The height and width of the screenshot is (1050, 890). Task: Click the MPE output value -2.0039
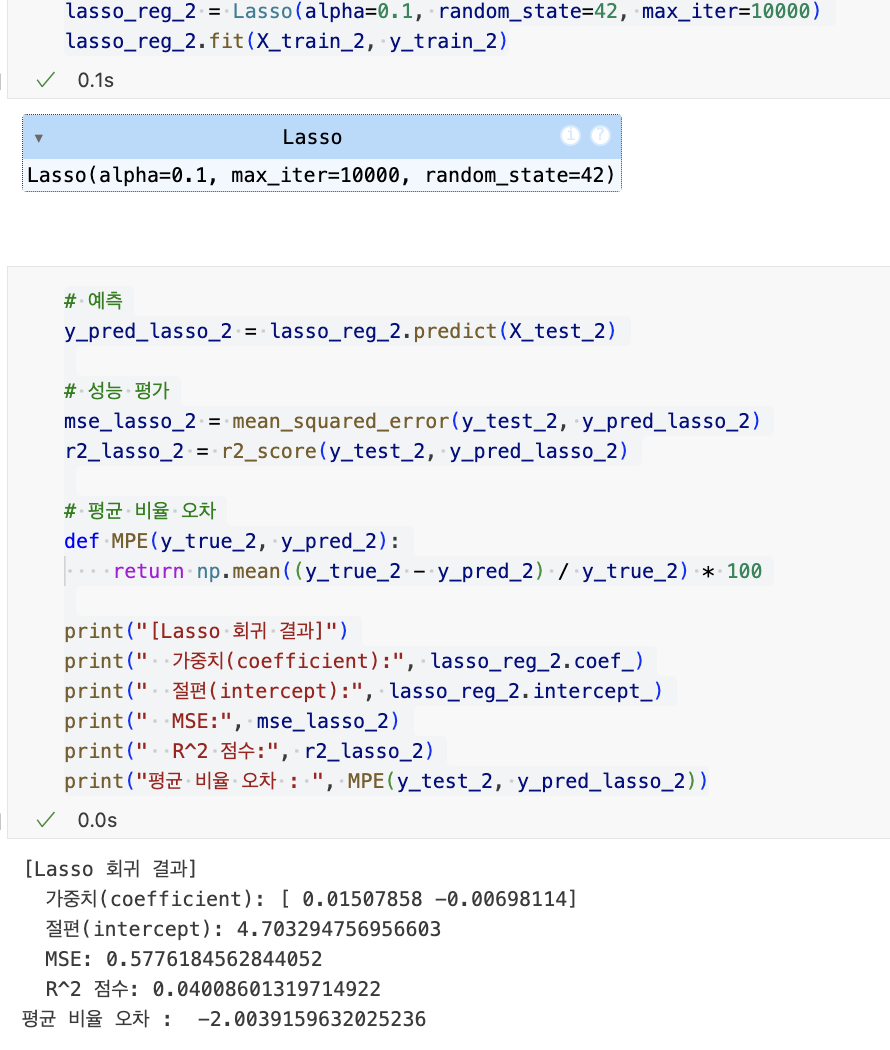(x=311, y=1019)
